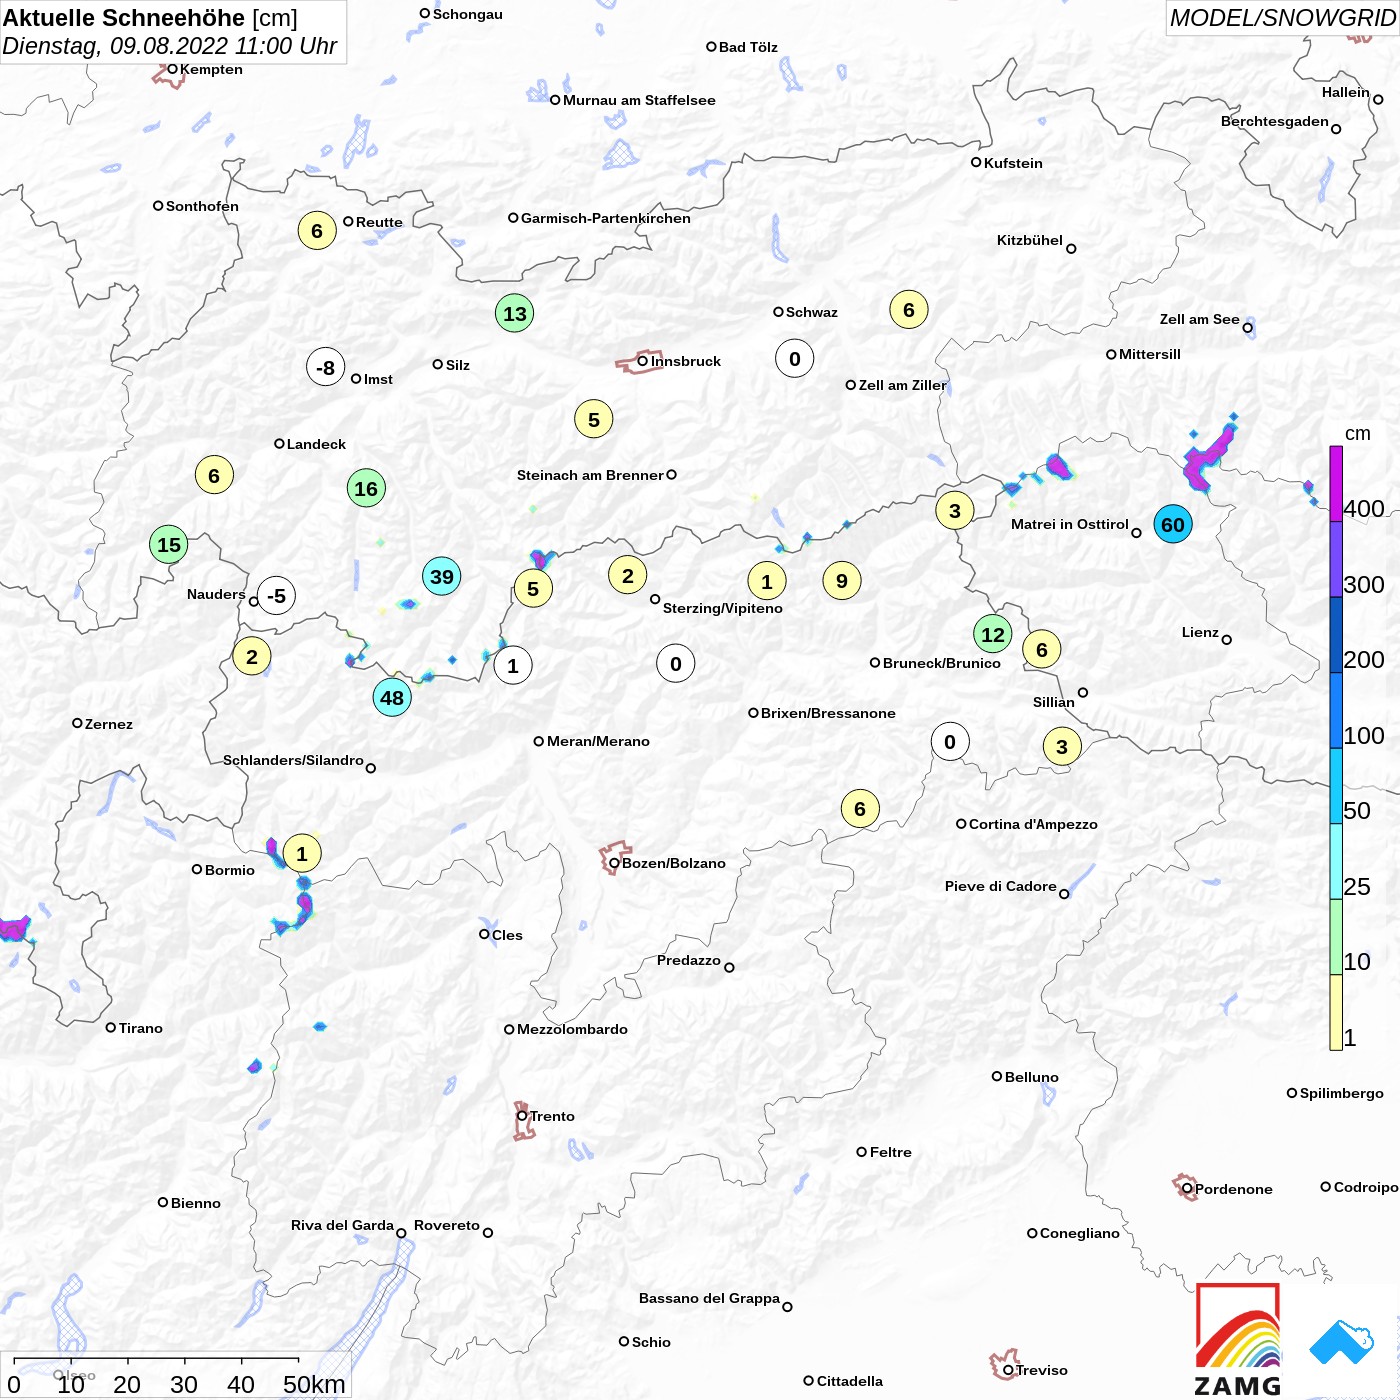The height and width of the screenshot is (1400, 1400).
Task: Click the Mezzolombardo label
Action: tap(572, 1029)
